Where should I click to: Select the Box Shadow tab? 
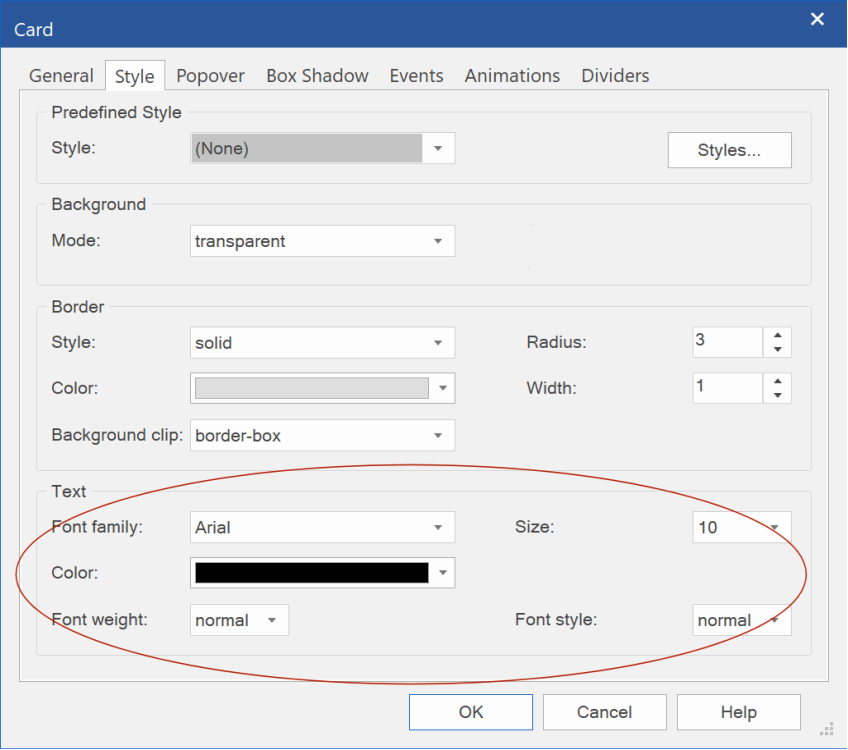(317, 76)
